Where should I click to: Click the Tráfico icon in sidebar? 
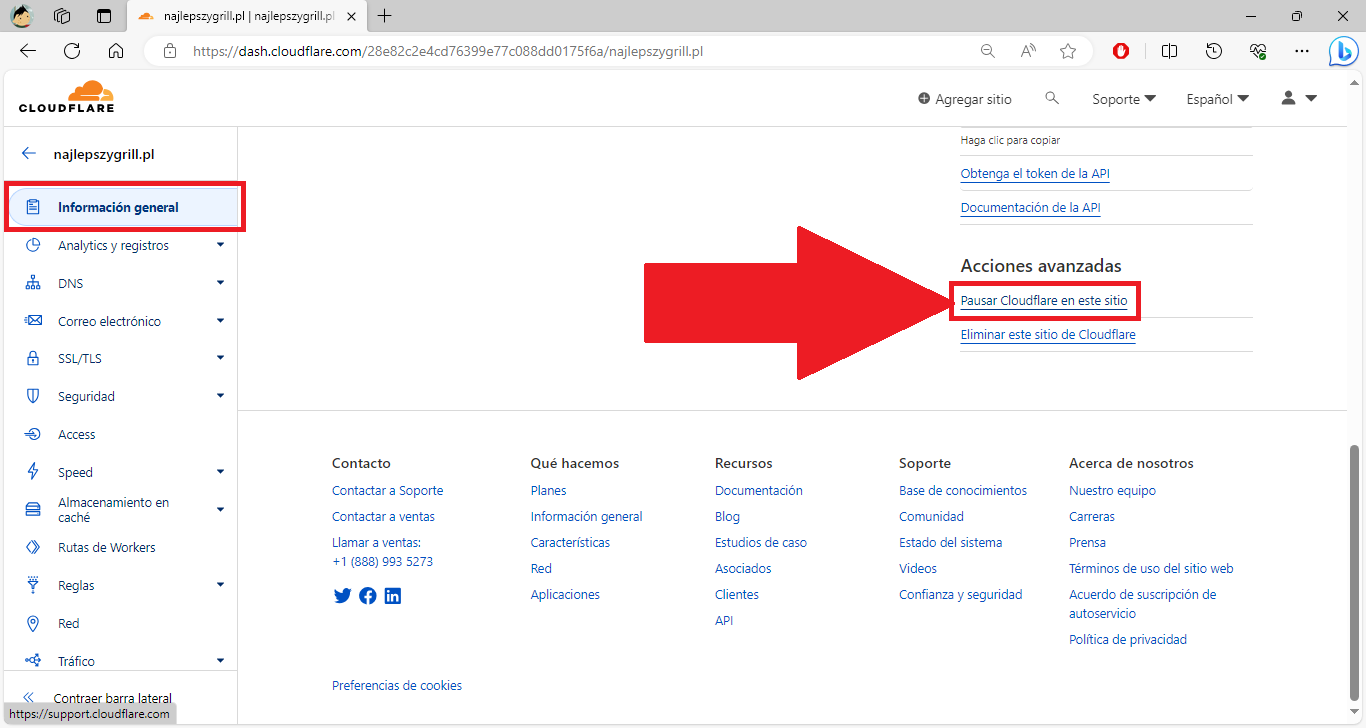point(33,660)
